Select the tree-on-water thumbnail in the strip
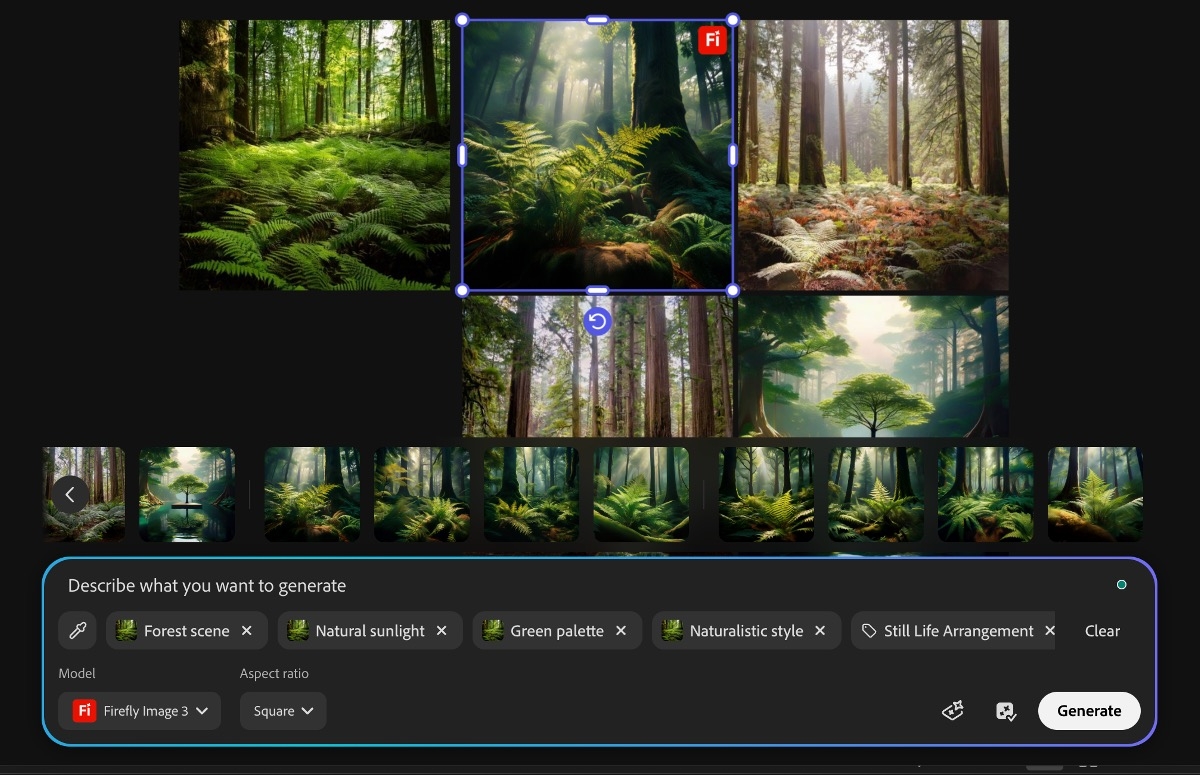The height and width of the screenshot is (775, 1200). [x=187, y=495]
